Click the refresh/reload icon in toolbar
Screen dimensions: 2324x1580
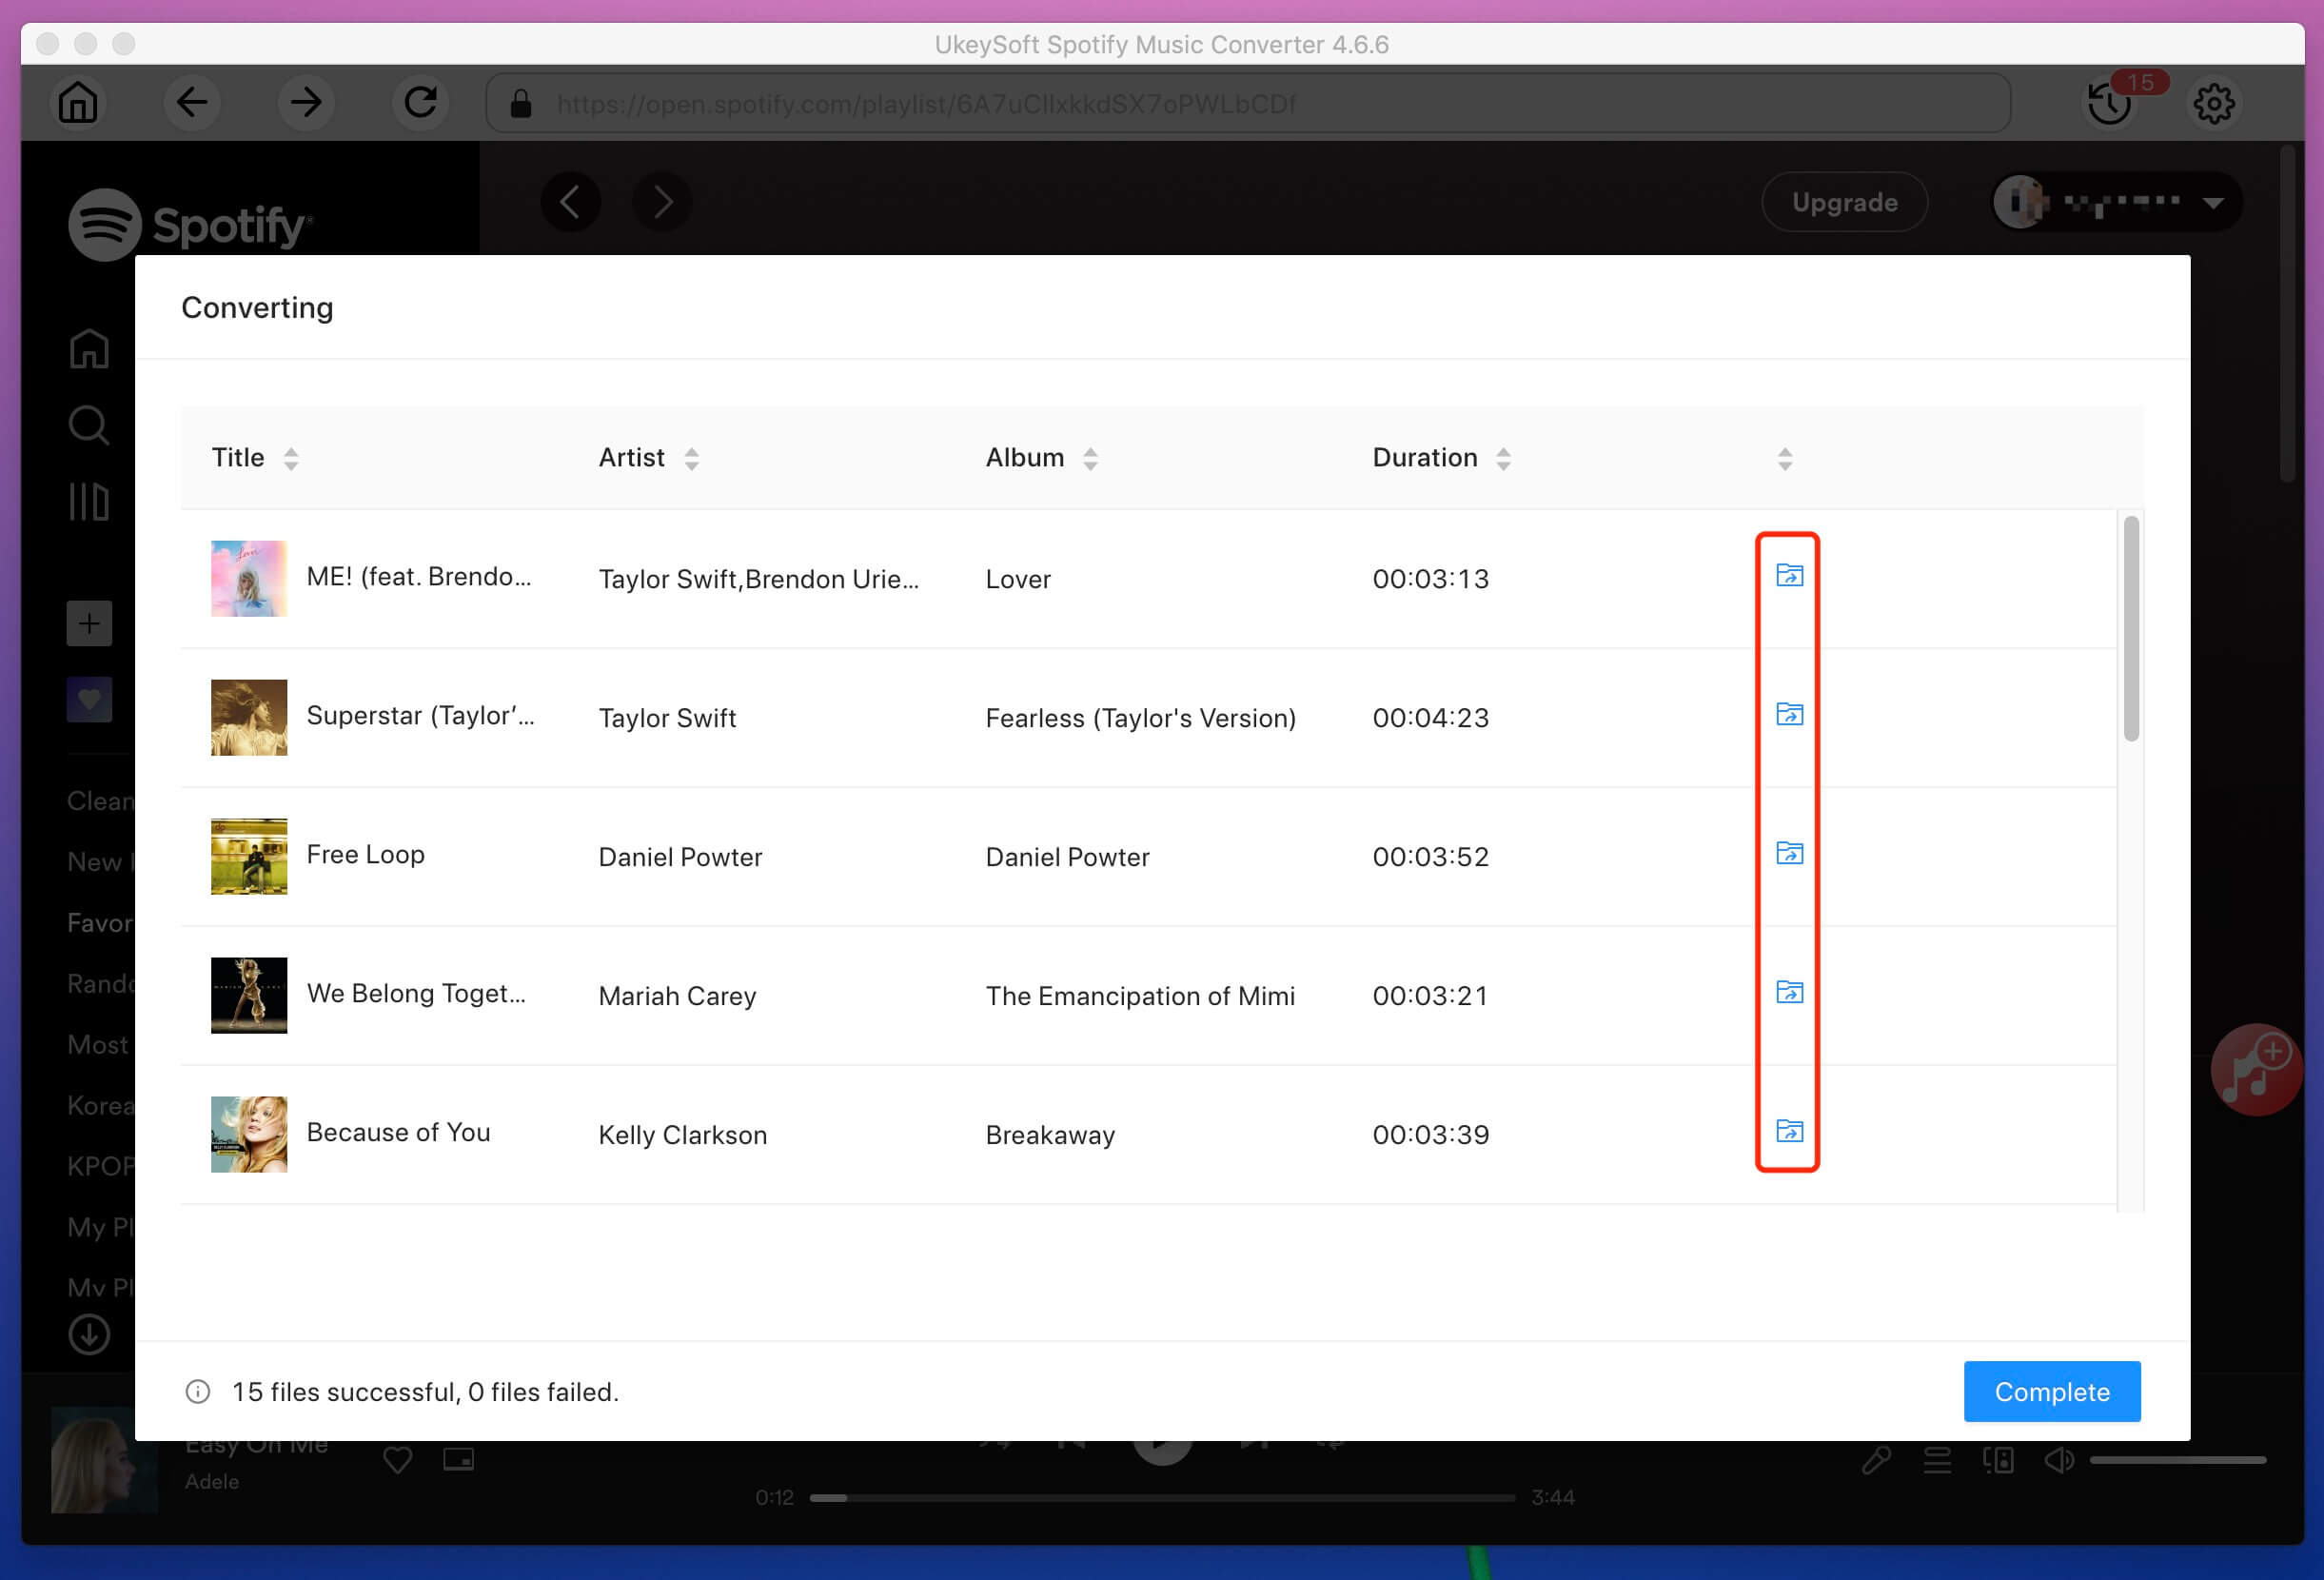click(418, 101)
